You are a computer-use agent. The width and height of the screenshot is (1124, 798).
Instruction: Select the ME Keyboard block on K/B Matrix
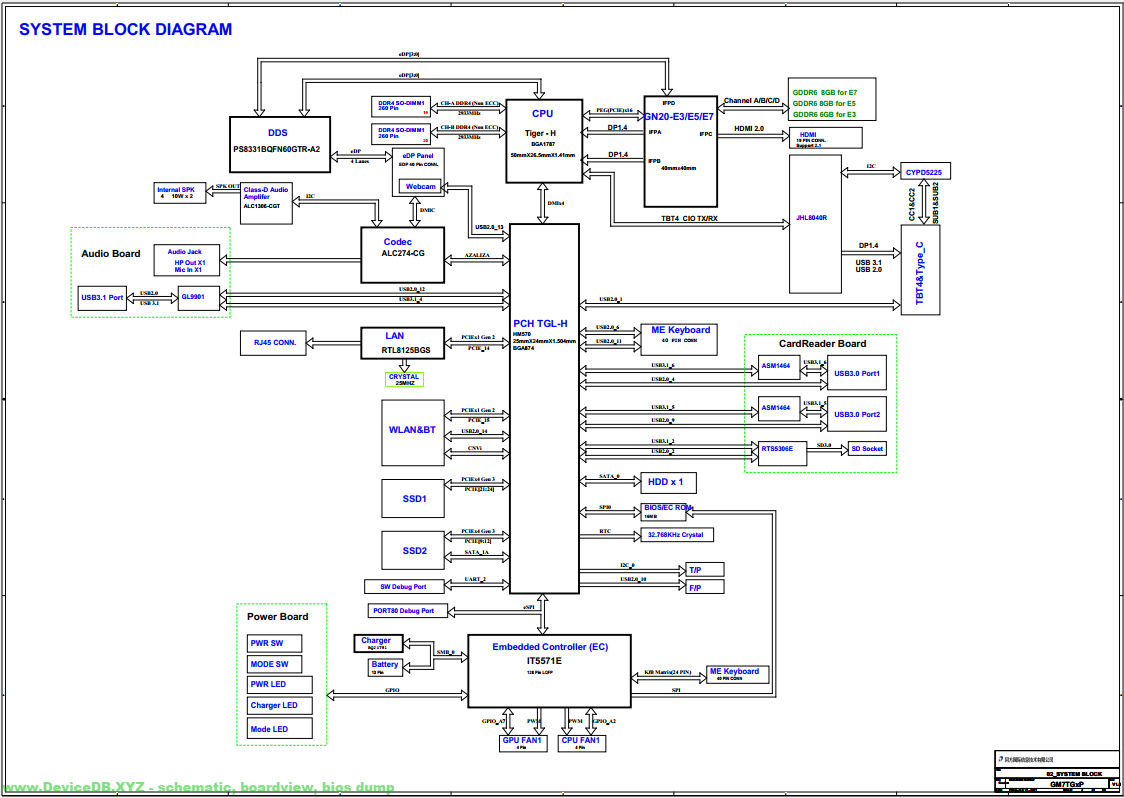738,674
